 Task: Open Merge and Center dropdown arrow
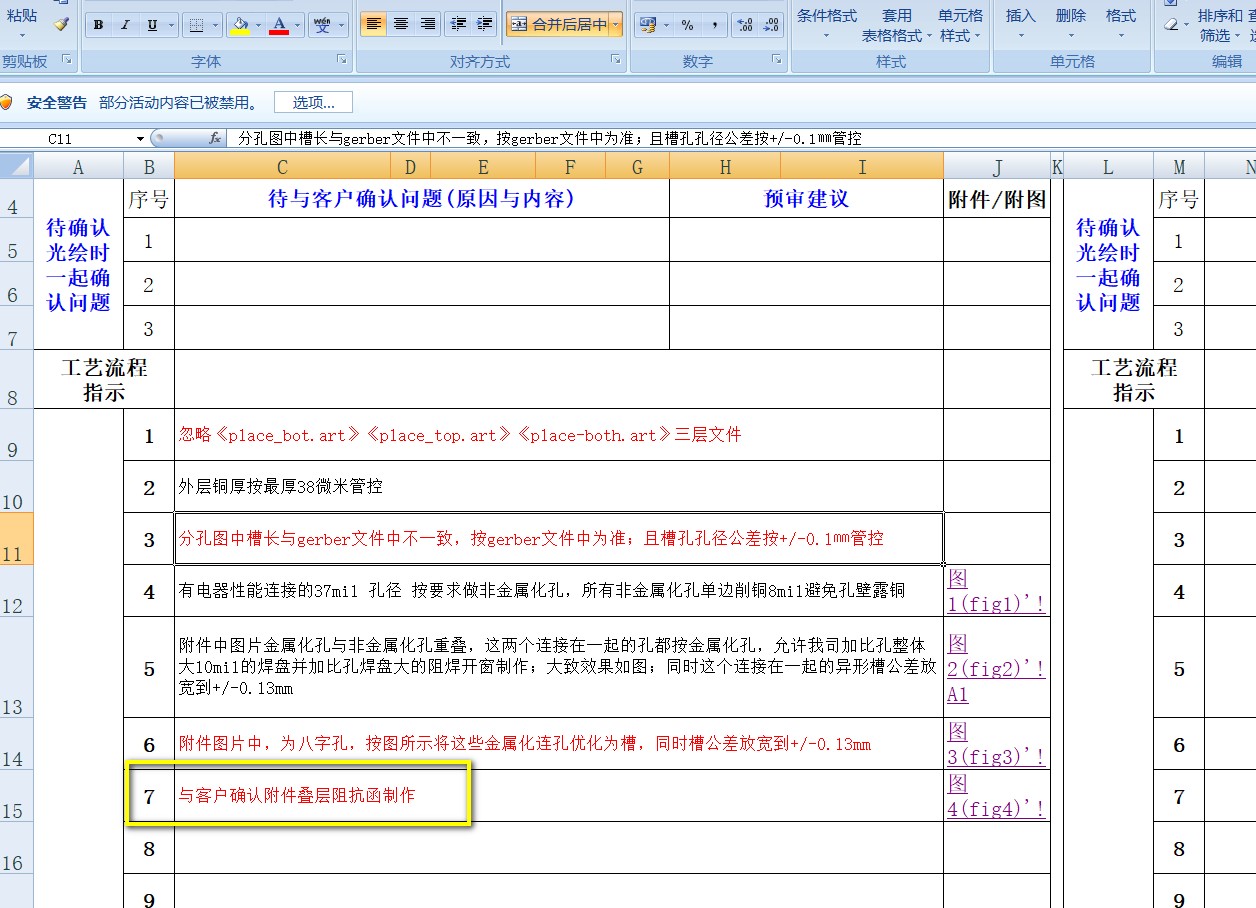[x=616, y=24]
